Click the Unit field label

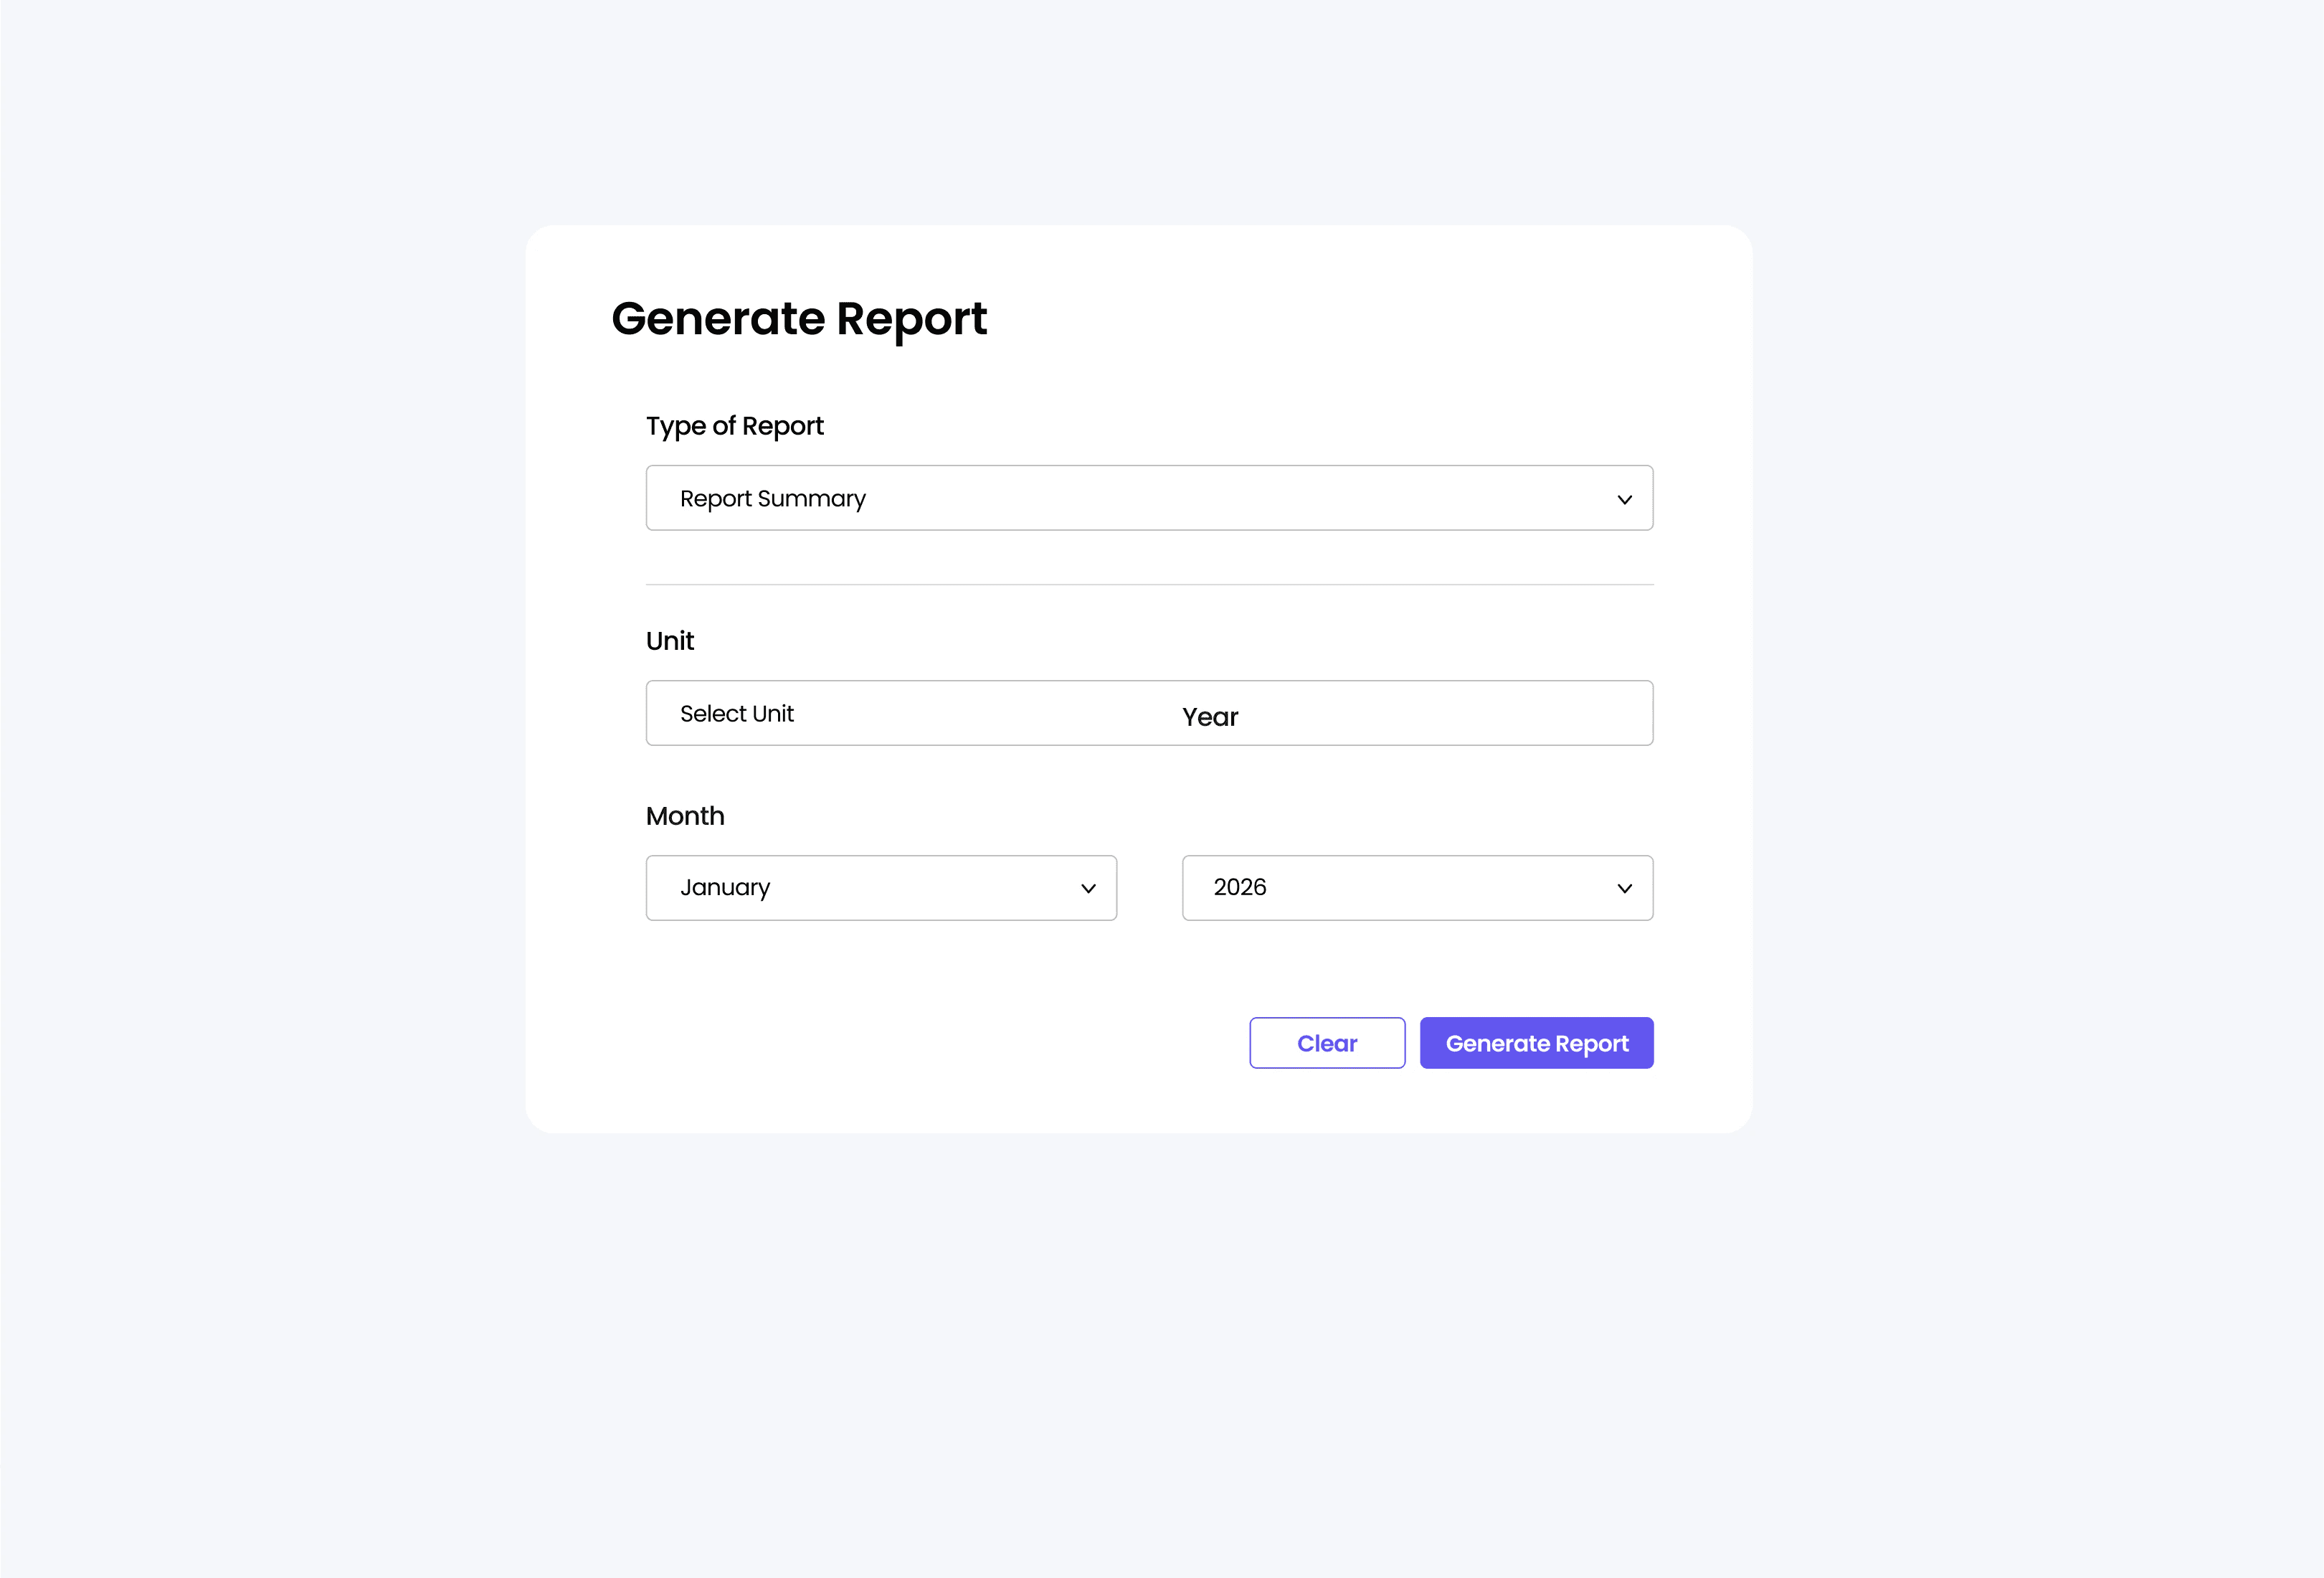click(x=670, y=641)
